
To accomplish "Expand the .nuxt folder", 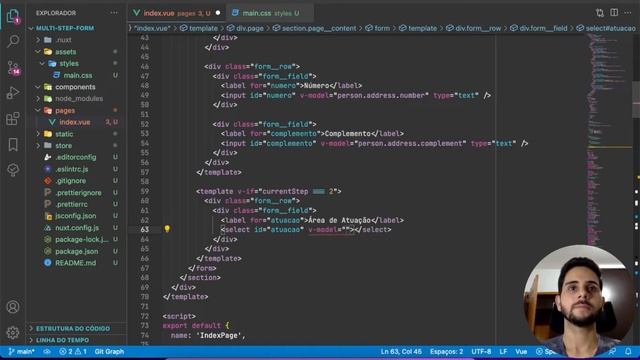I will tap(63, 40).
